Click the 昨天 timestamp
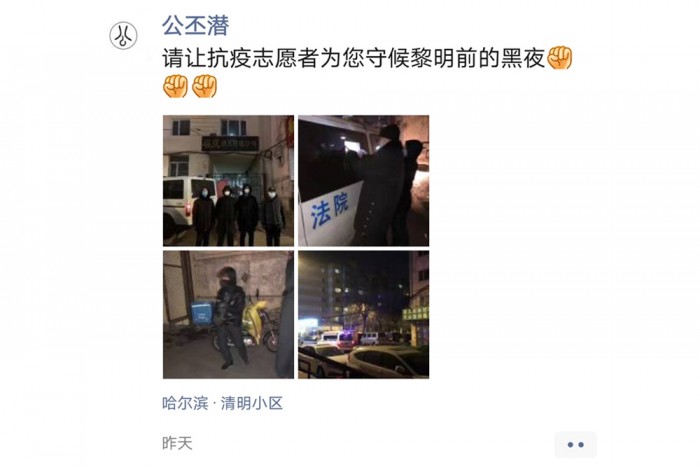Viewport: 700px width, 467px height. [177, 443]
